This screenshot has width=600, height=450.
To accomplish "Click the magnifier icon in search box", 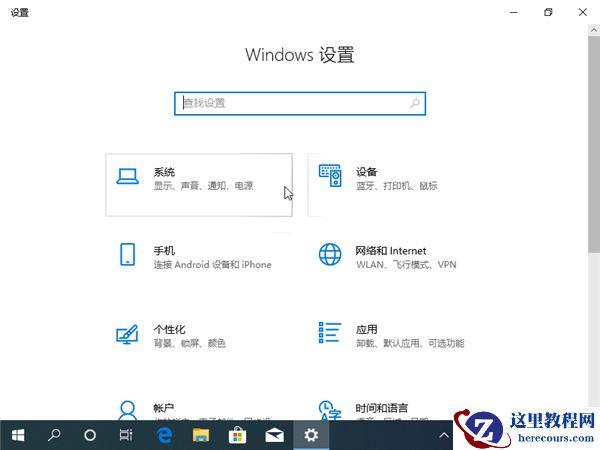I will click(x=415, y=103).
